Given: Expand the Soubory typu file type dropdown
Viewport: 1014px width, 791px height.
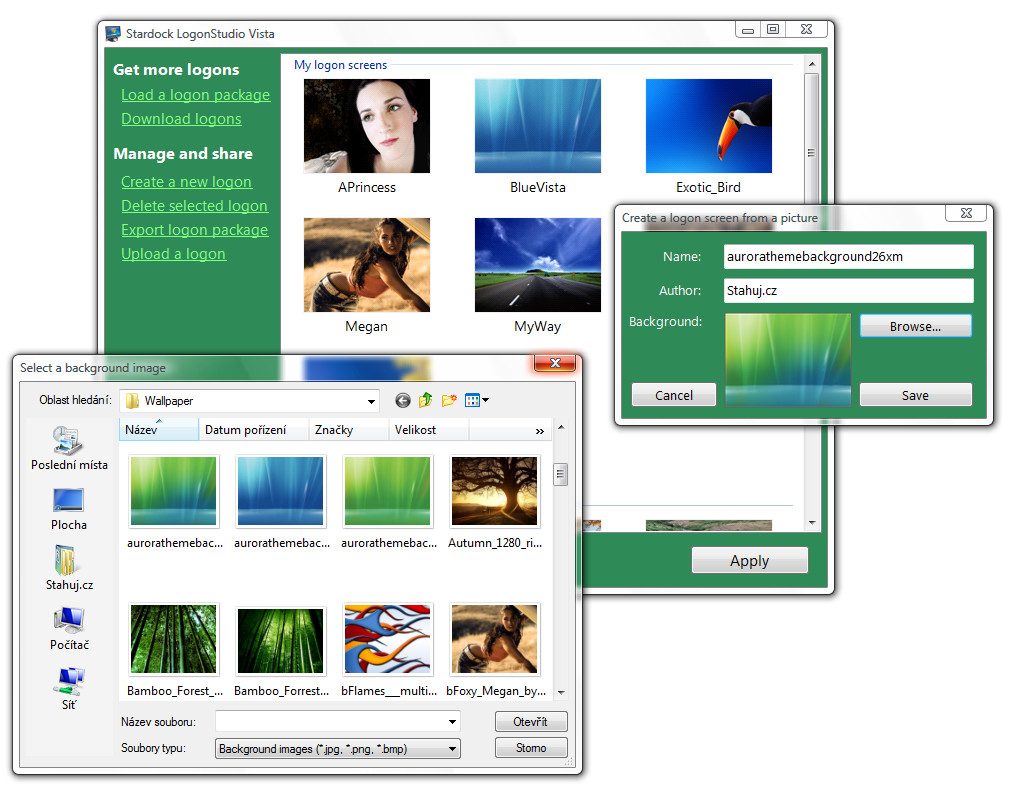Looking at the screenshot, I should point(452,749).
